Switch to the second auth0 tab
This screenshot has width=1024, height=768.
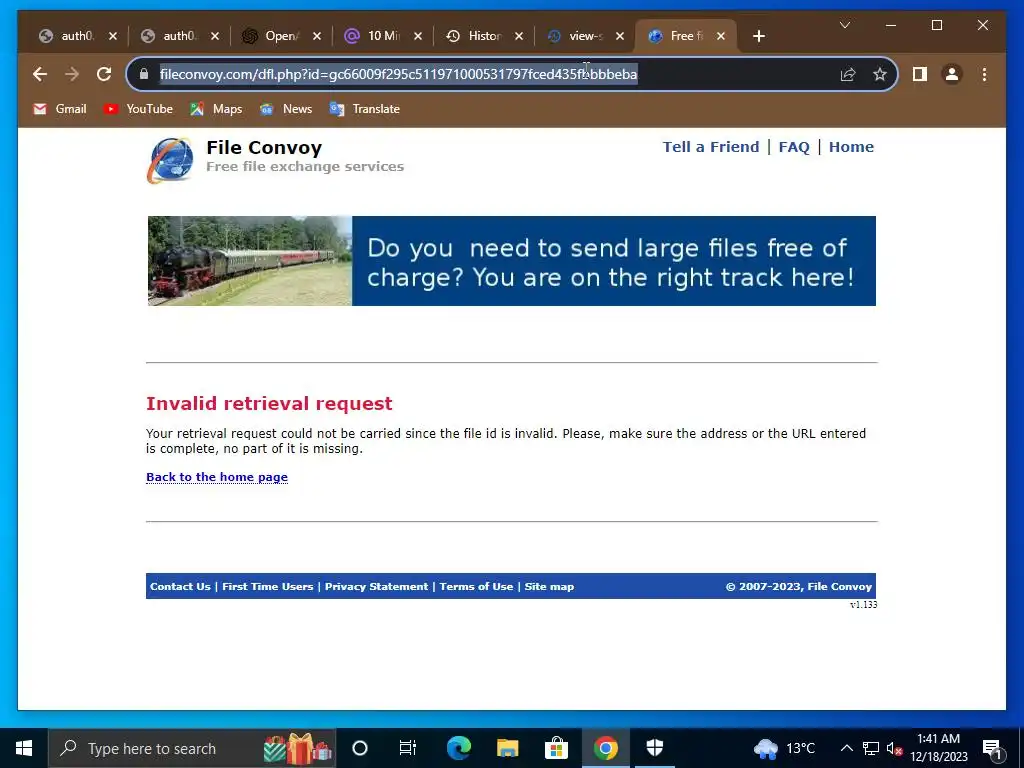point(173,36)
